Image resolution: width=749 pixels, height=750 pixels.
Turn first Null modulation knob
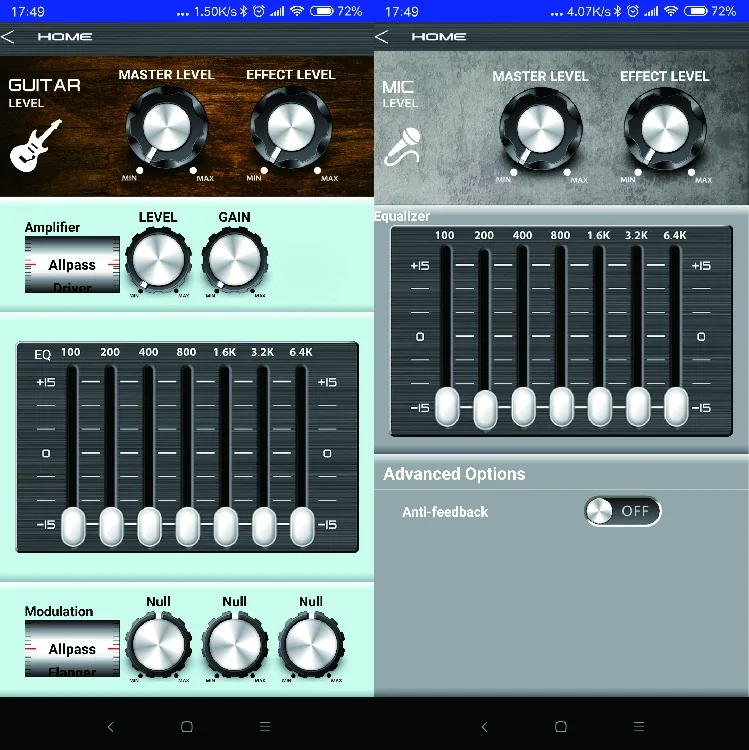[158, 644]
